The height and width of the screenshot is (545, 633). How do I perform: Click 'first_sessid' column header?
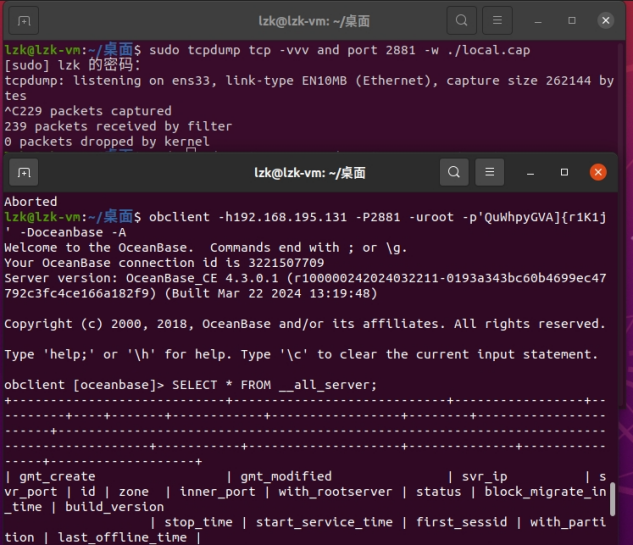click(x=462, y=522)
